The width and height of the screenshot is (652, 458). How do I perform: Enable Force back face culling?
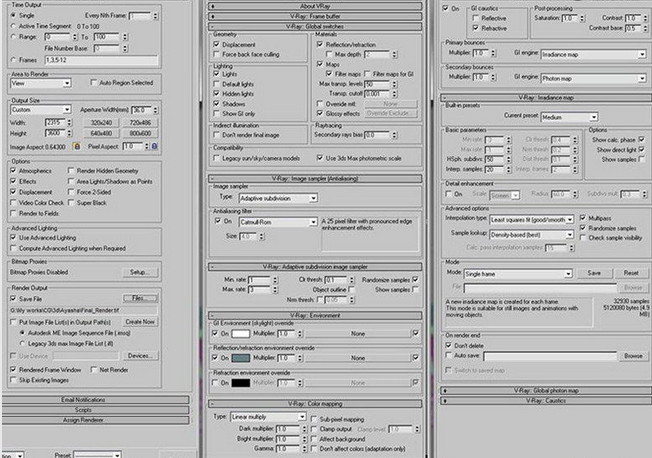click(x=216, y=54)
